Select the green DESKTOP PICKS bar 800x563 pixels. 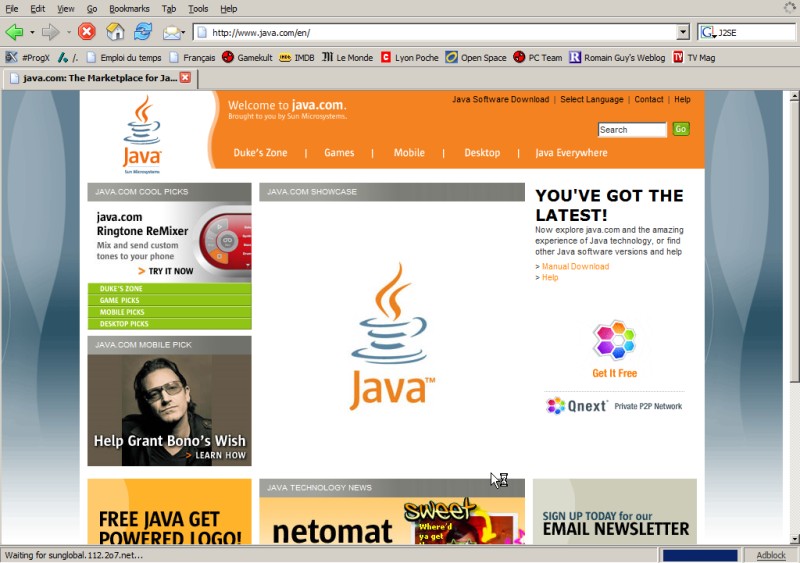point(169,324)
